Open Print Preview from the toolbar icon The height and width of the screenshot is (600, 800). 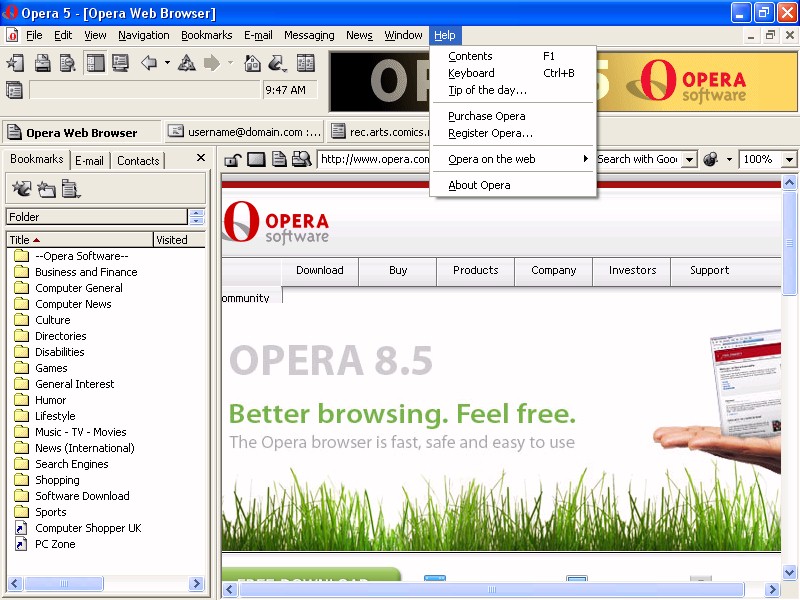coord(67,63)
